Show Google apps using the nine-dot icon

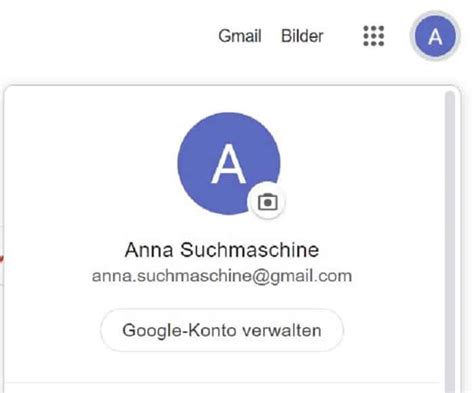373,36
